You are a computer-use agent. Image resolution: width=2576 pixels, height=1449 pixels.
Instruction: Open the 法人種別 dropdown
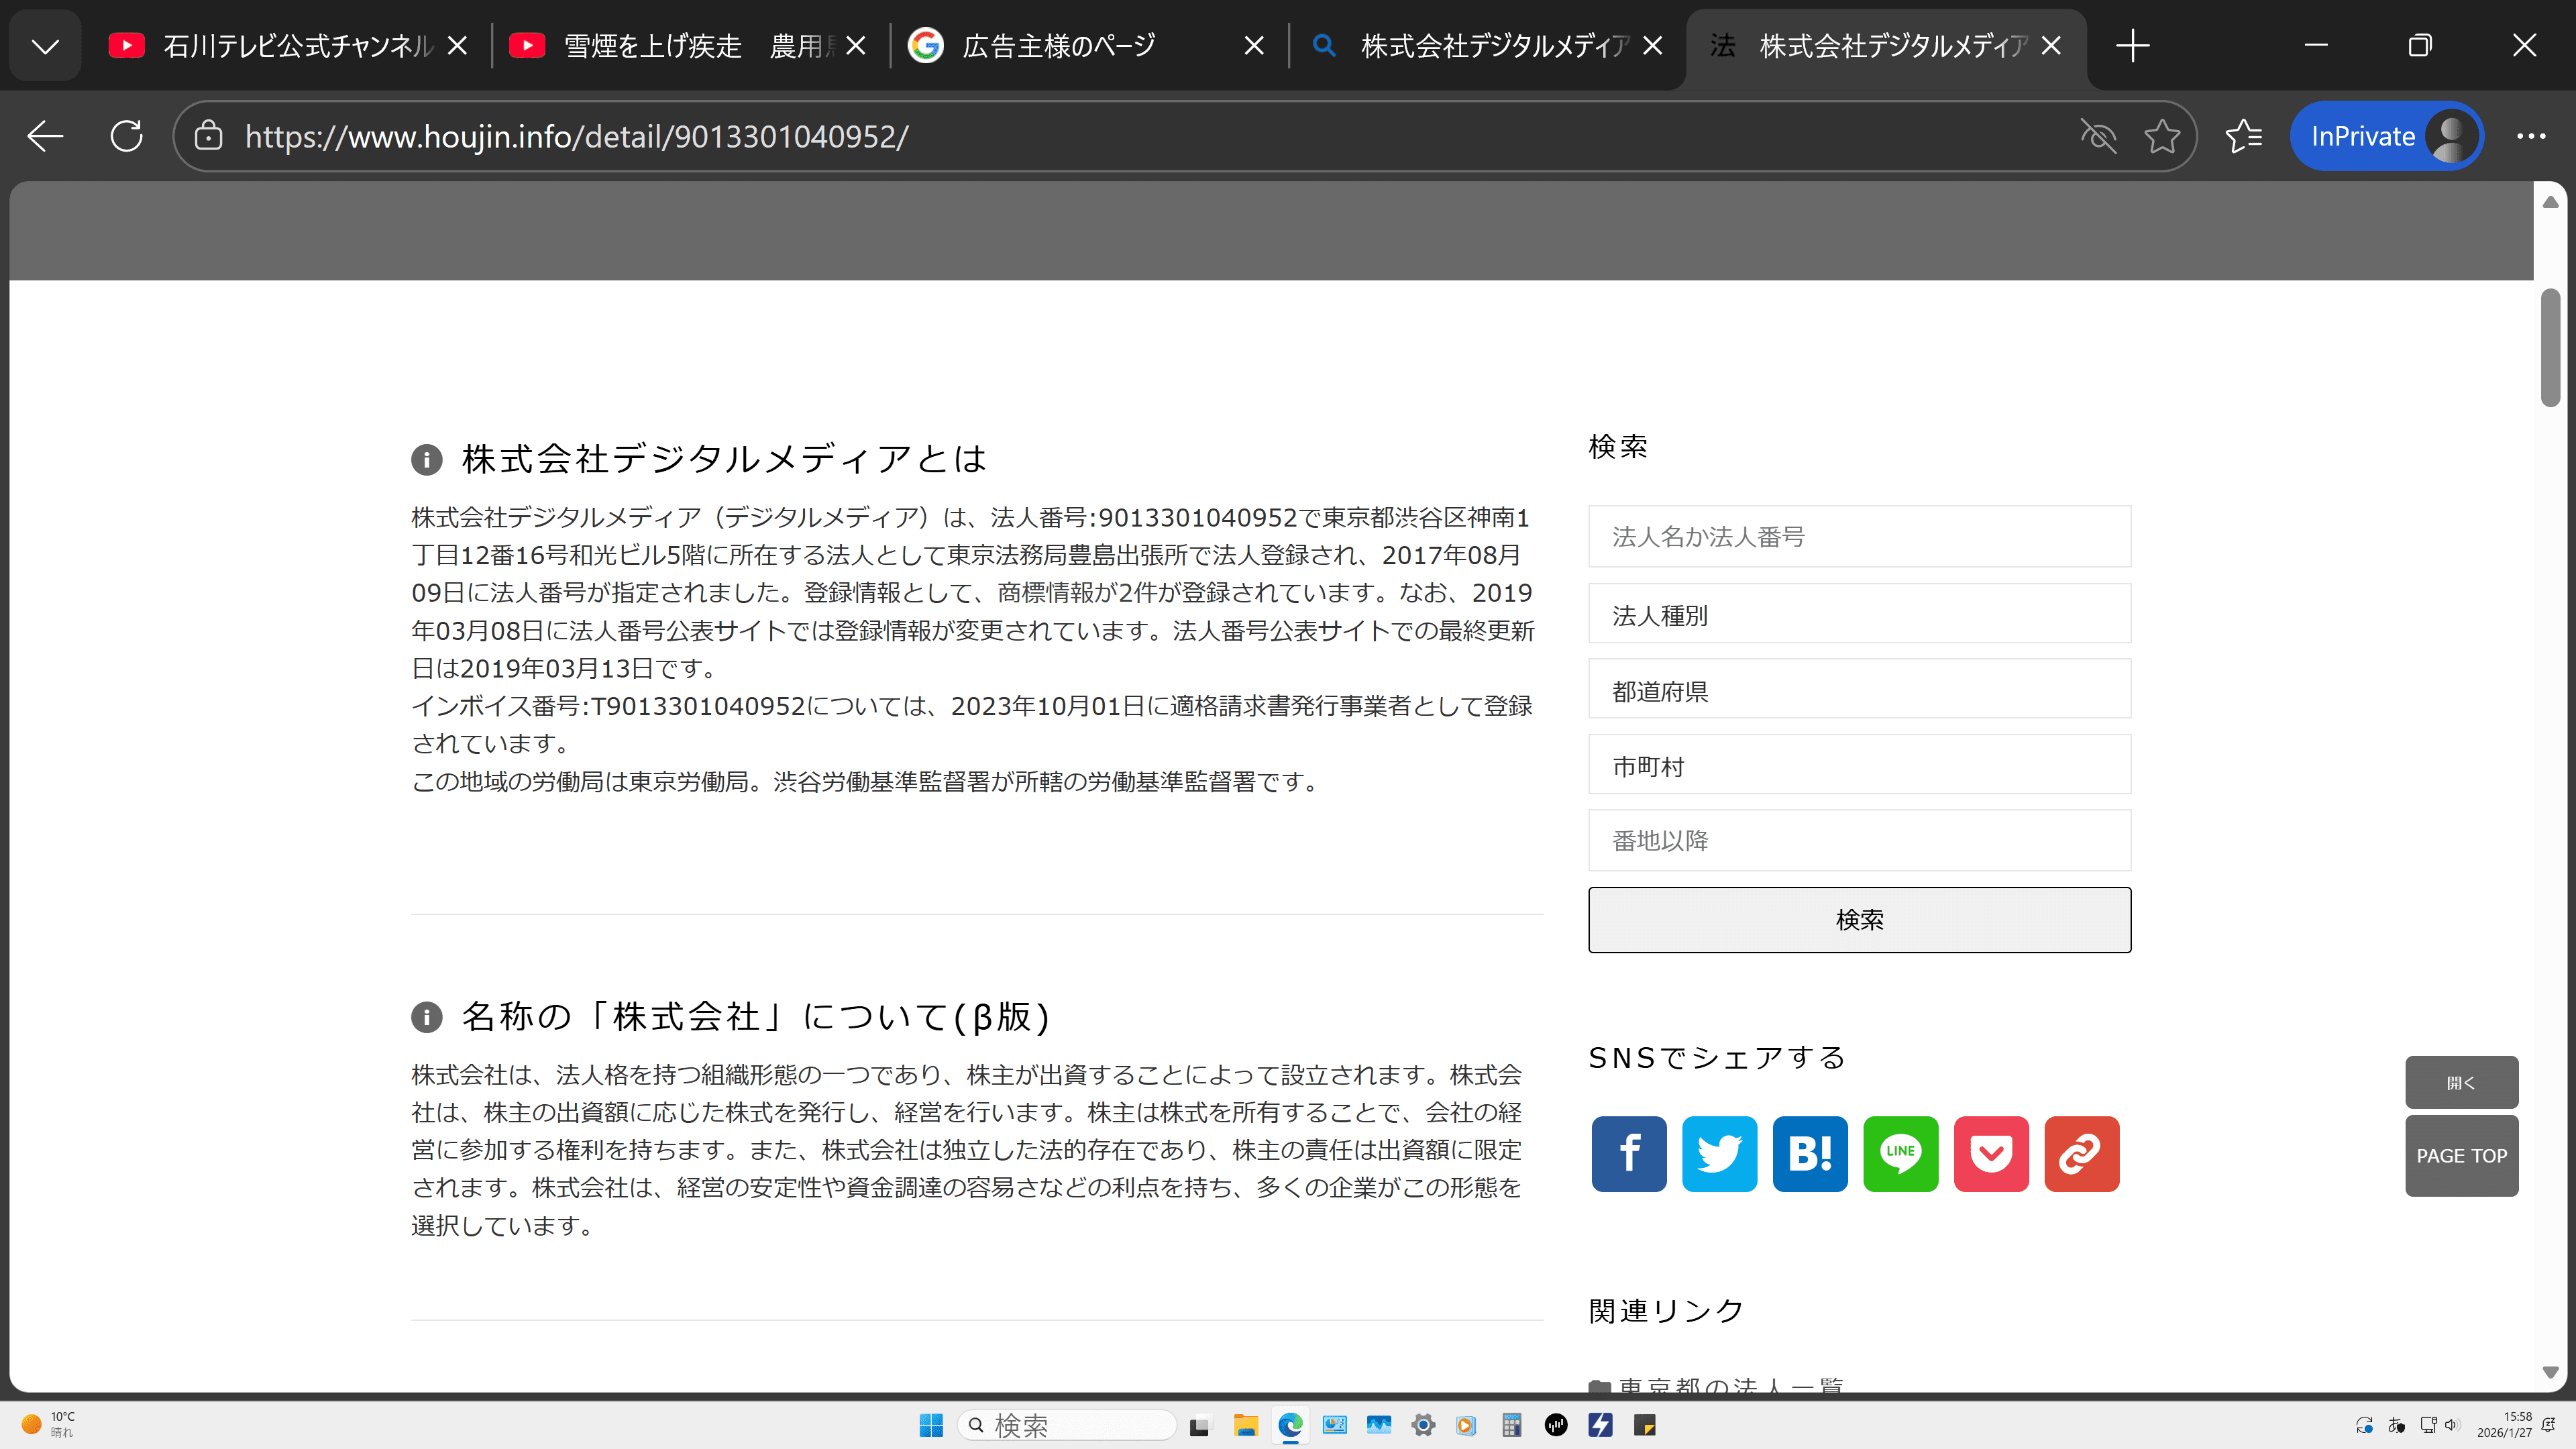click(1859, 614)
